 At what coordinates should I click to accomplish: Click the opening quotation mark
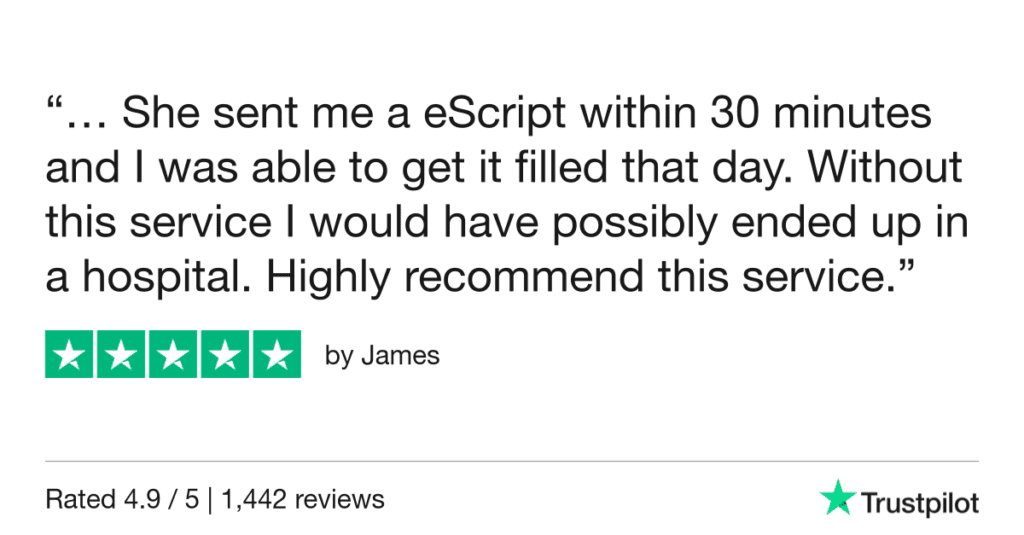click(55, 108)
